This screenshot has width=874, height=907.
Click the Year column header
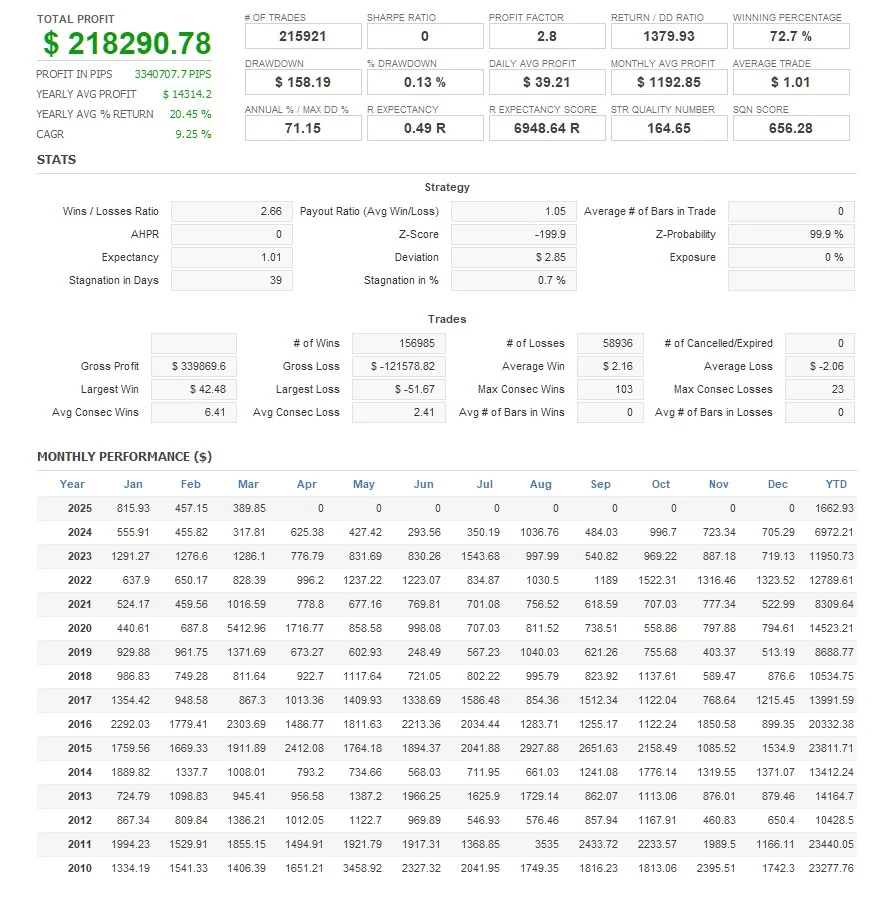click(x=72, y=484)
